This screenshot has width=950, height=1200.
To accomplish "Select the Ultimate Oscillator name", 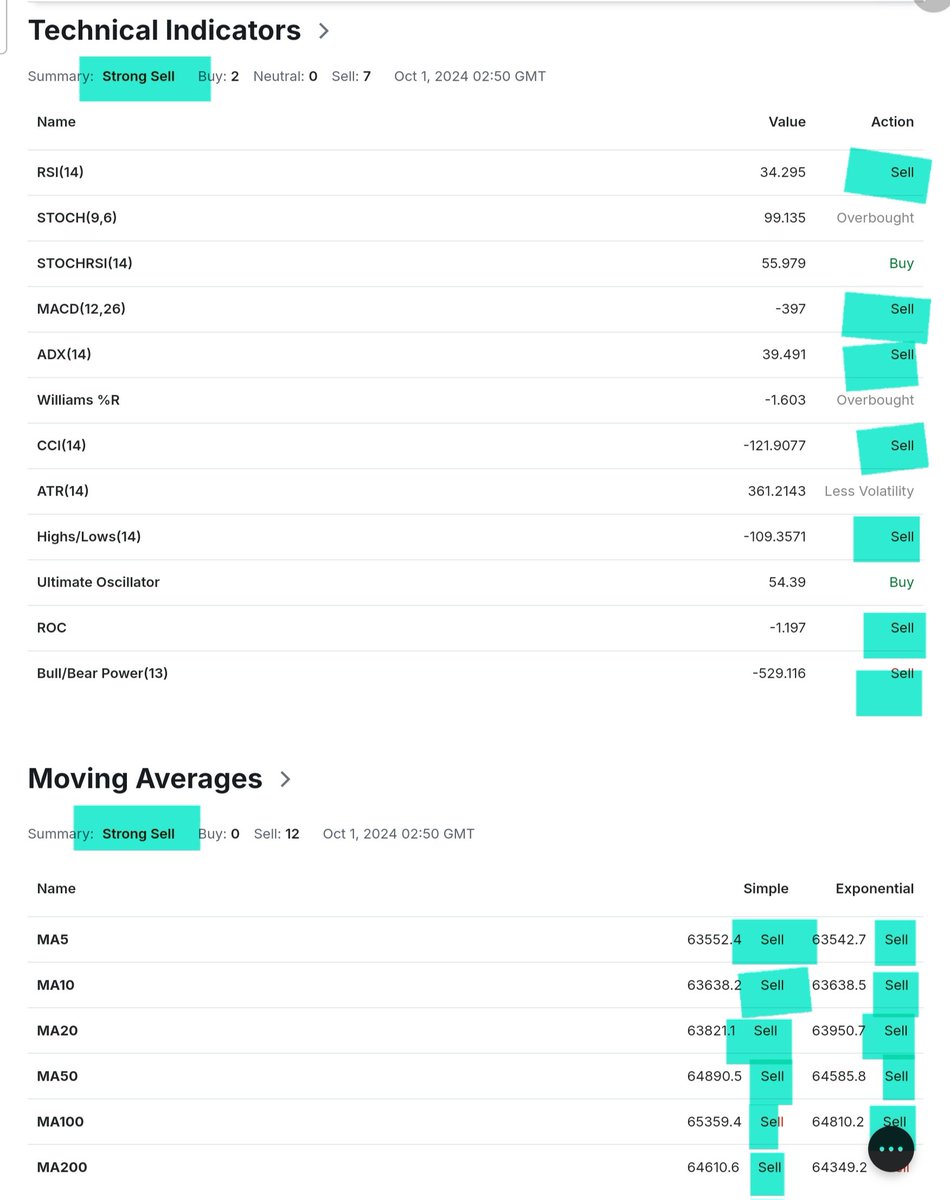I will point(98,582).
